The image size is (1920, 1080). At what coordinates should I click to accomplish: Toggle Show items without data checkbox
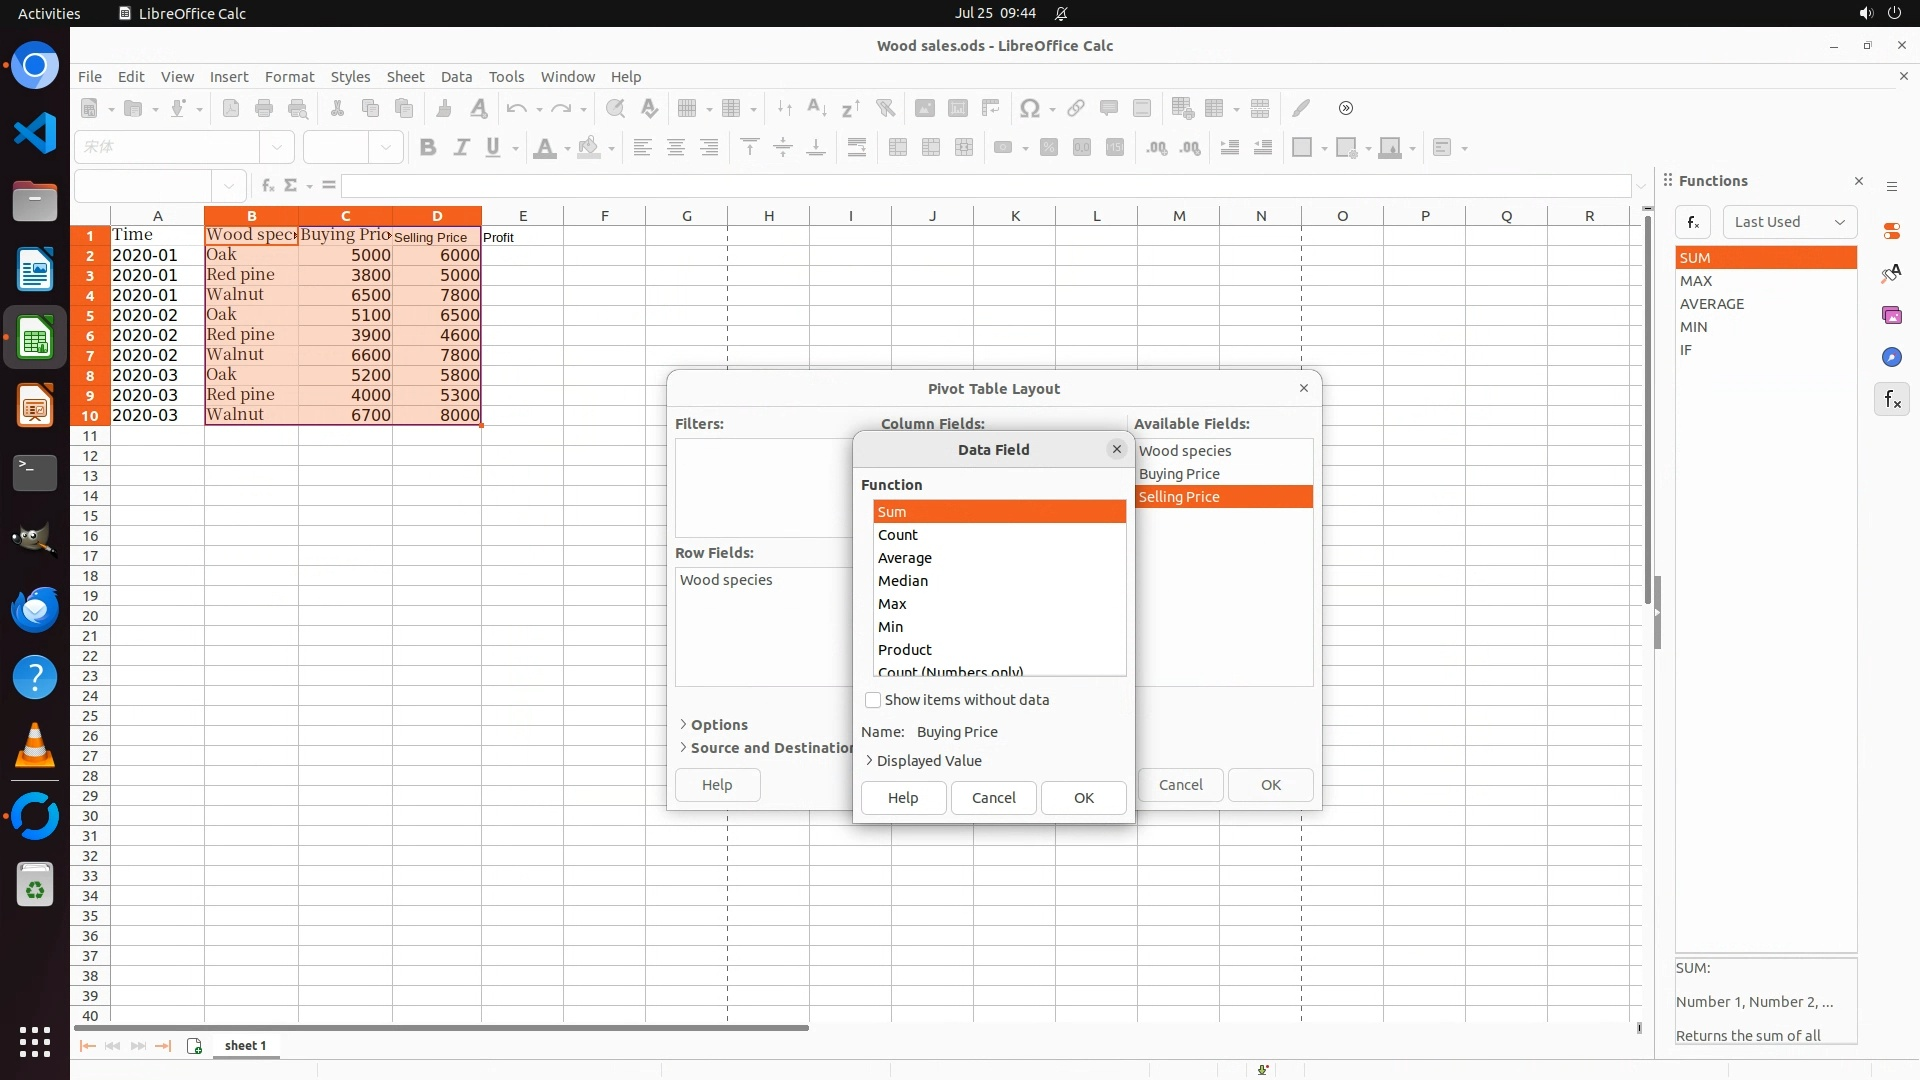point(873,700)
